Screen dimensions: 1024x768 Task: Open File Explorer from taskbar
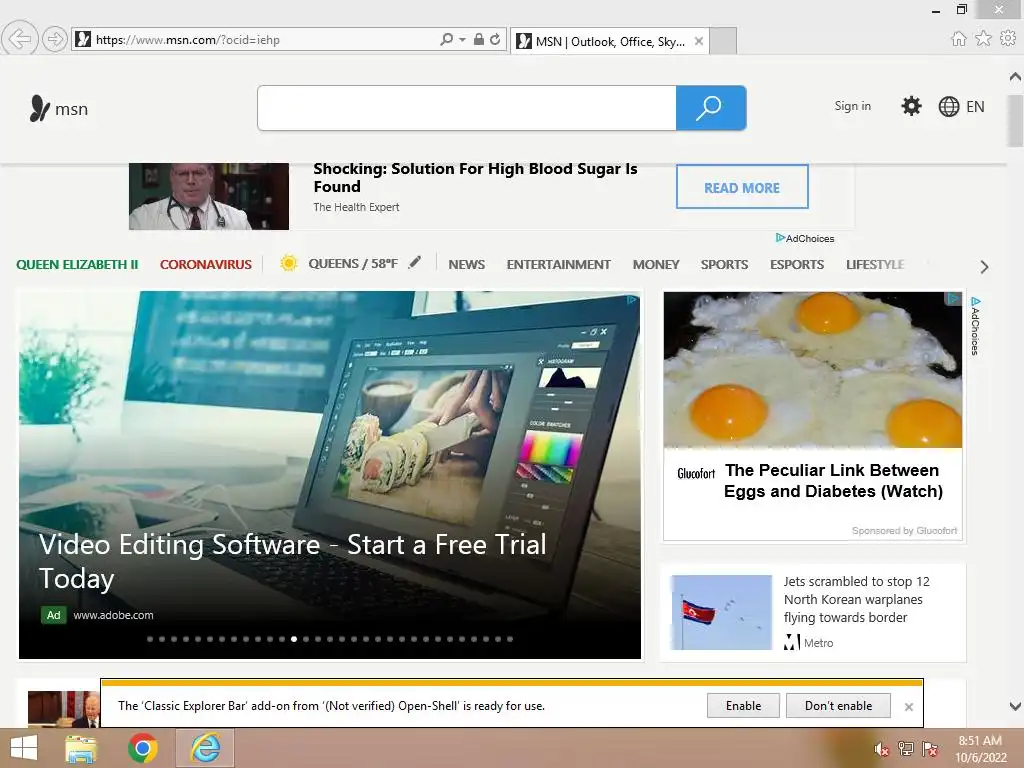click(81, 748)
